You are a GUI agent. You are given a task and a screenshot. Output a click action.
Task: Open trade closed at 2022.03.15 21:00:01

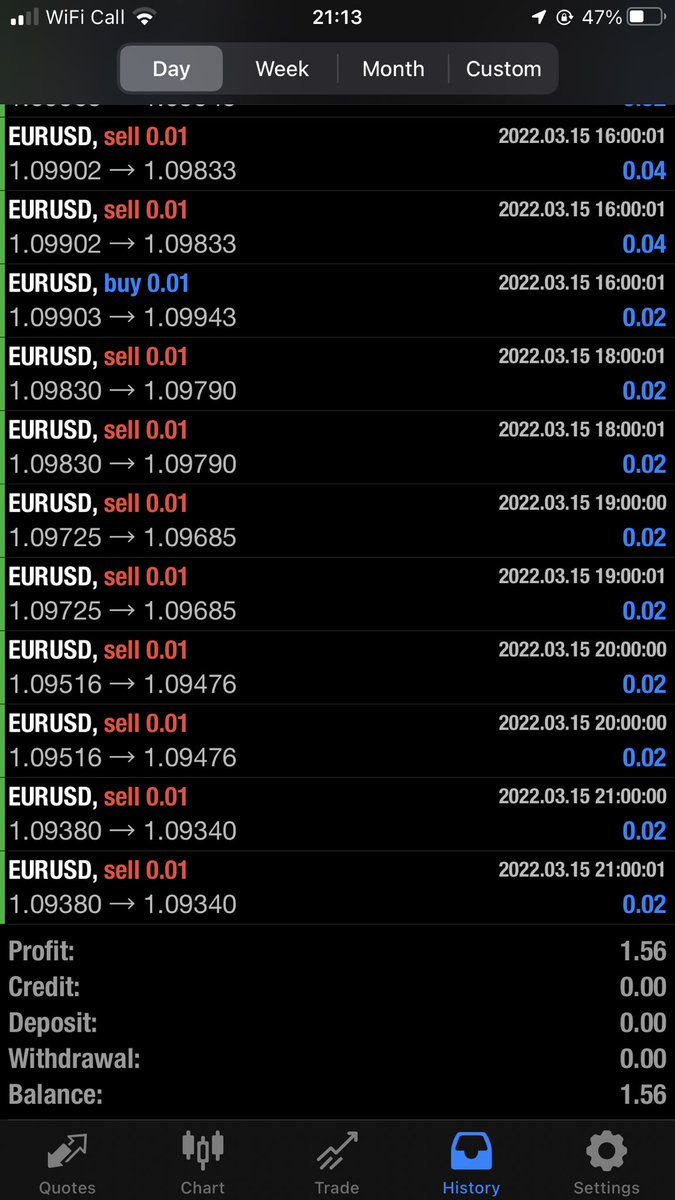[337, 887]
